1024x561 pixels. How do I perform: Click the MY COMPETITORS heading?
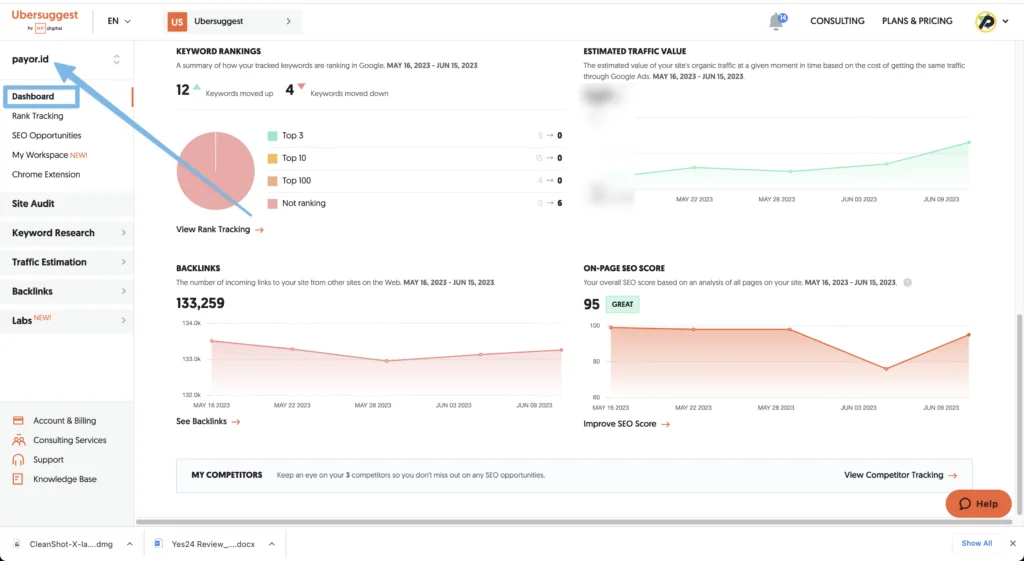click(227, 475)
